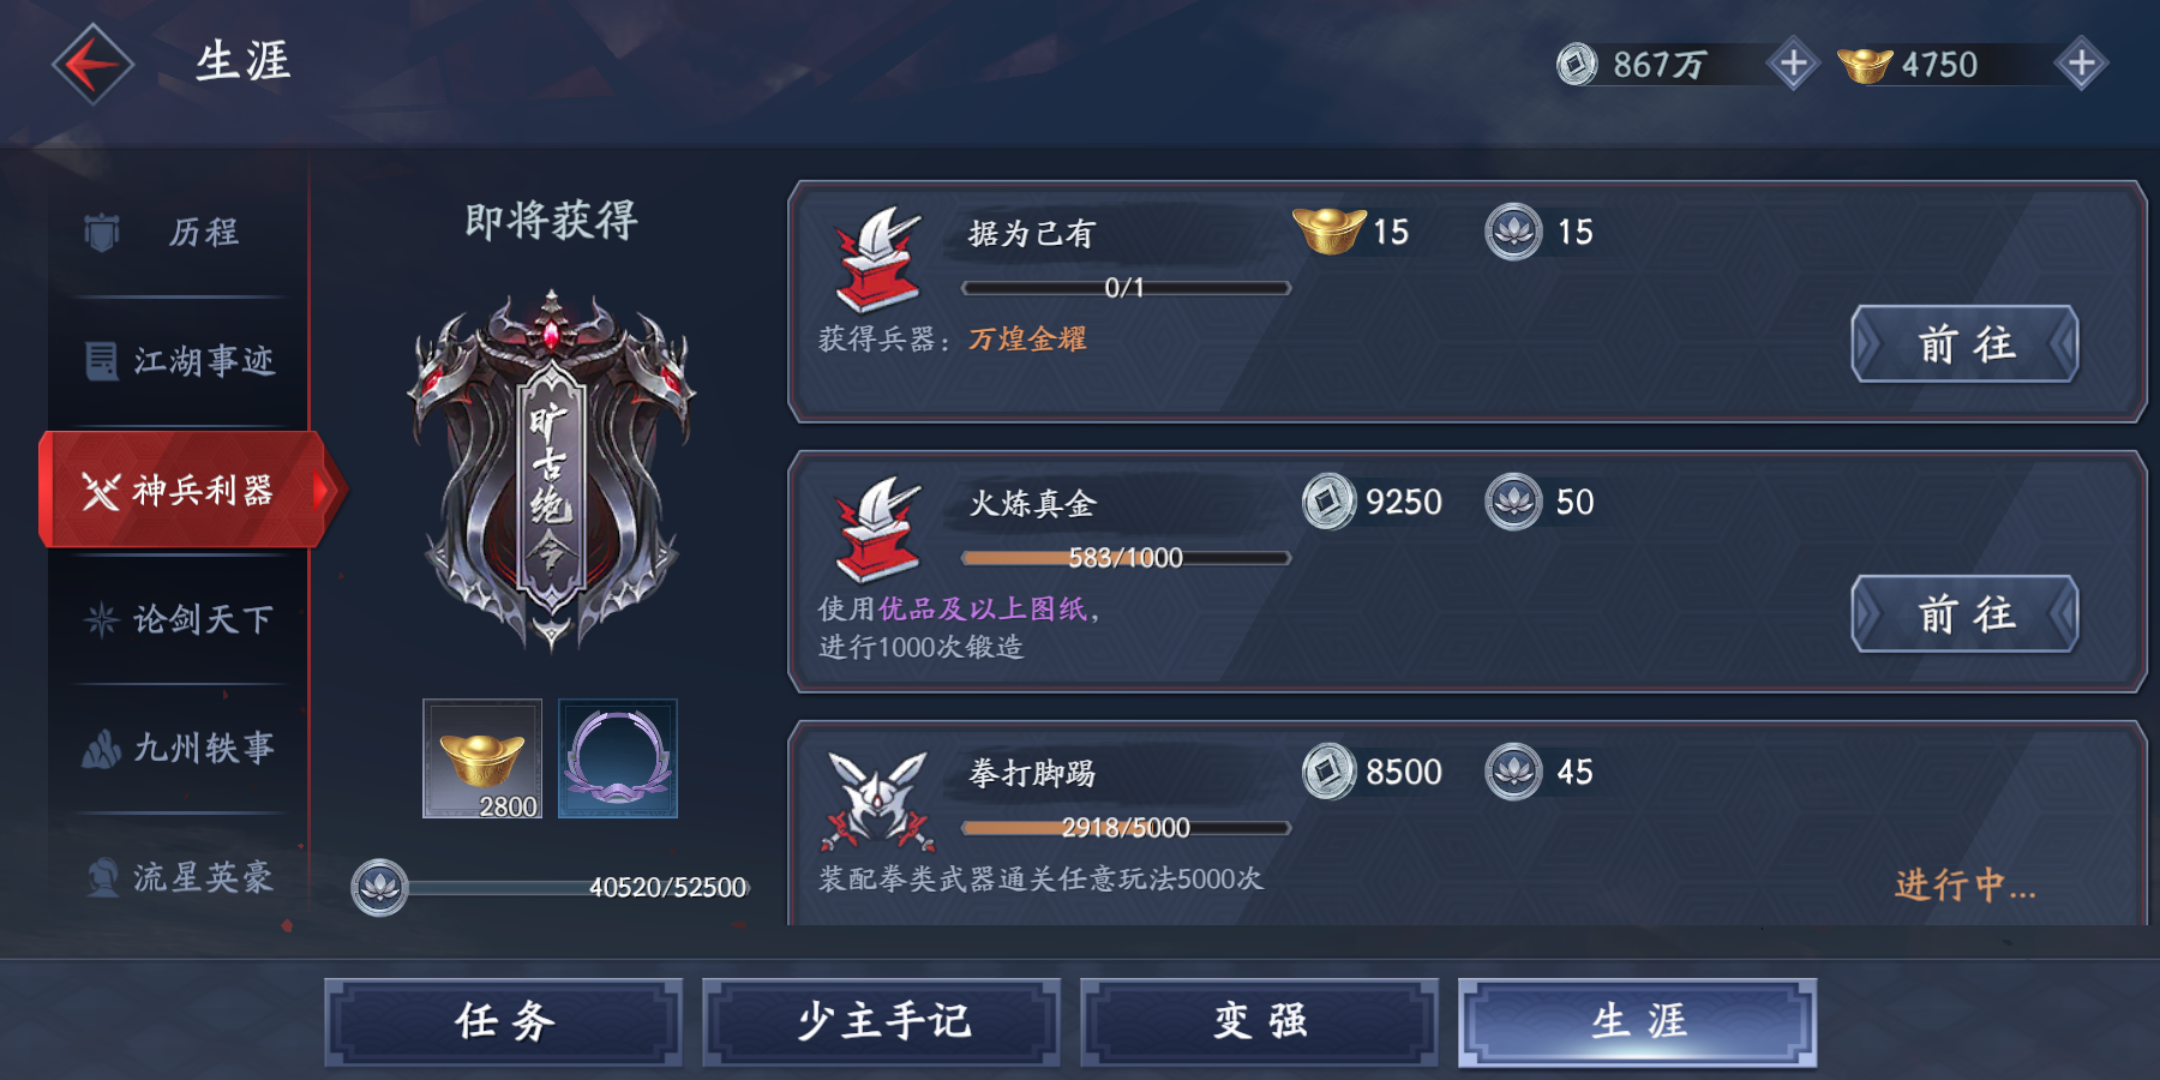Click the 40520/52500 progress bar
Screen dimensions: 2160x1080
(x=578, y=887)
